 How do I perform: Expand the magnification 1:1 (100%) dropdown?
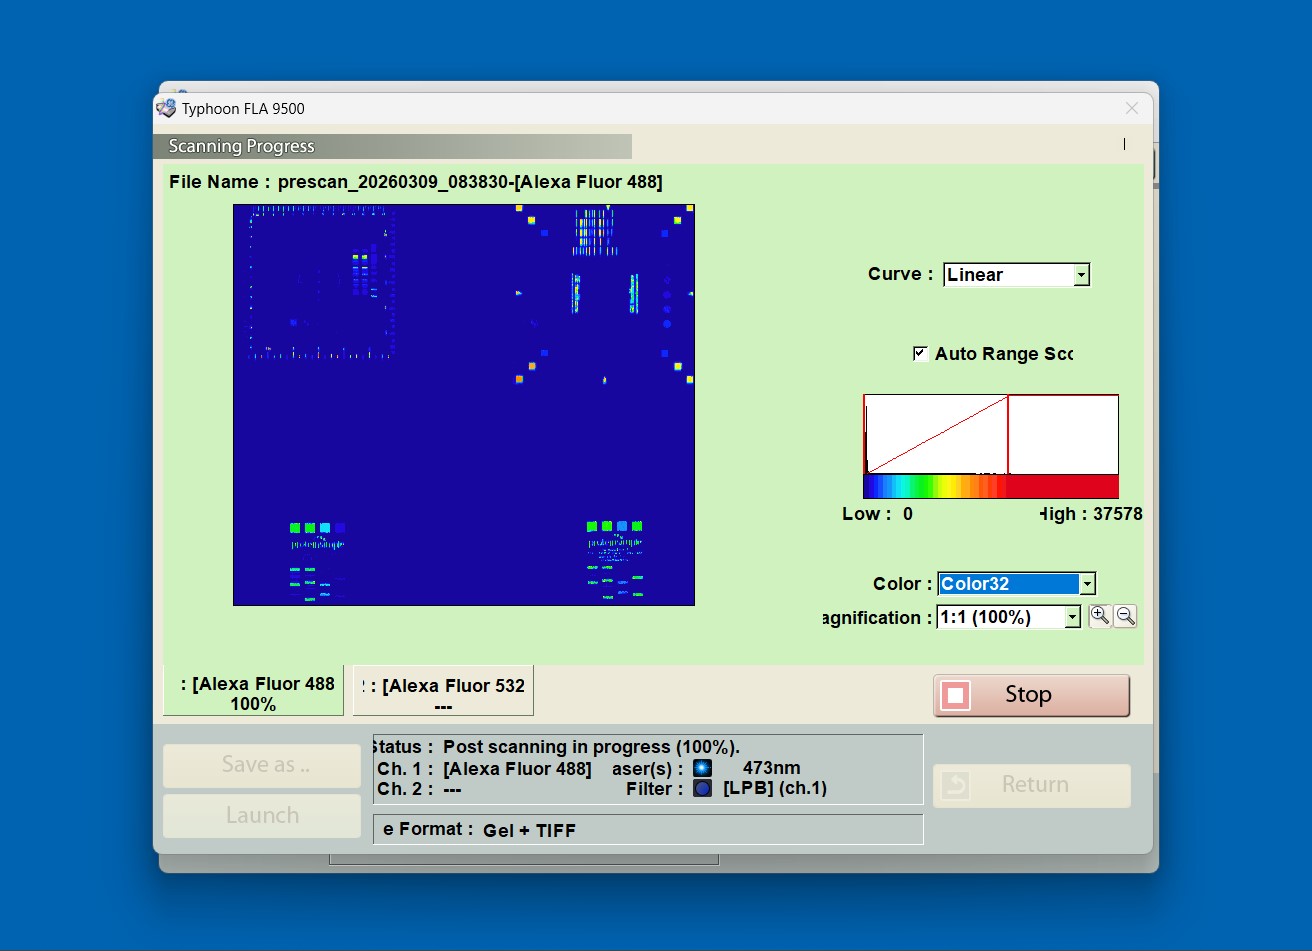coord(1008,617)
